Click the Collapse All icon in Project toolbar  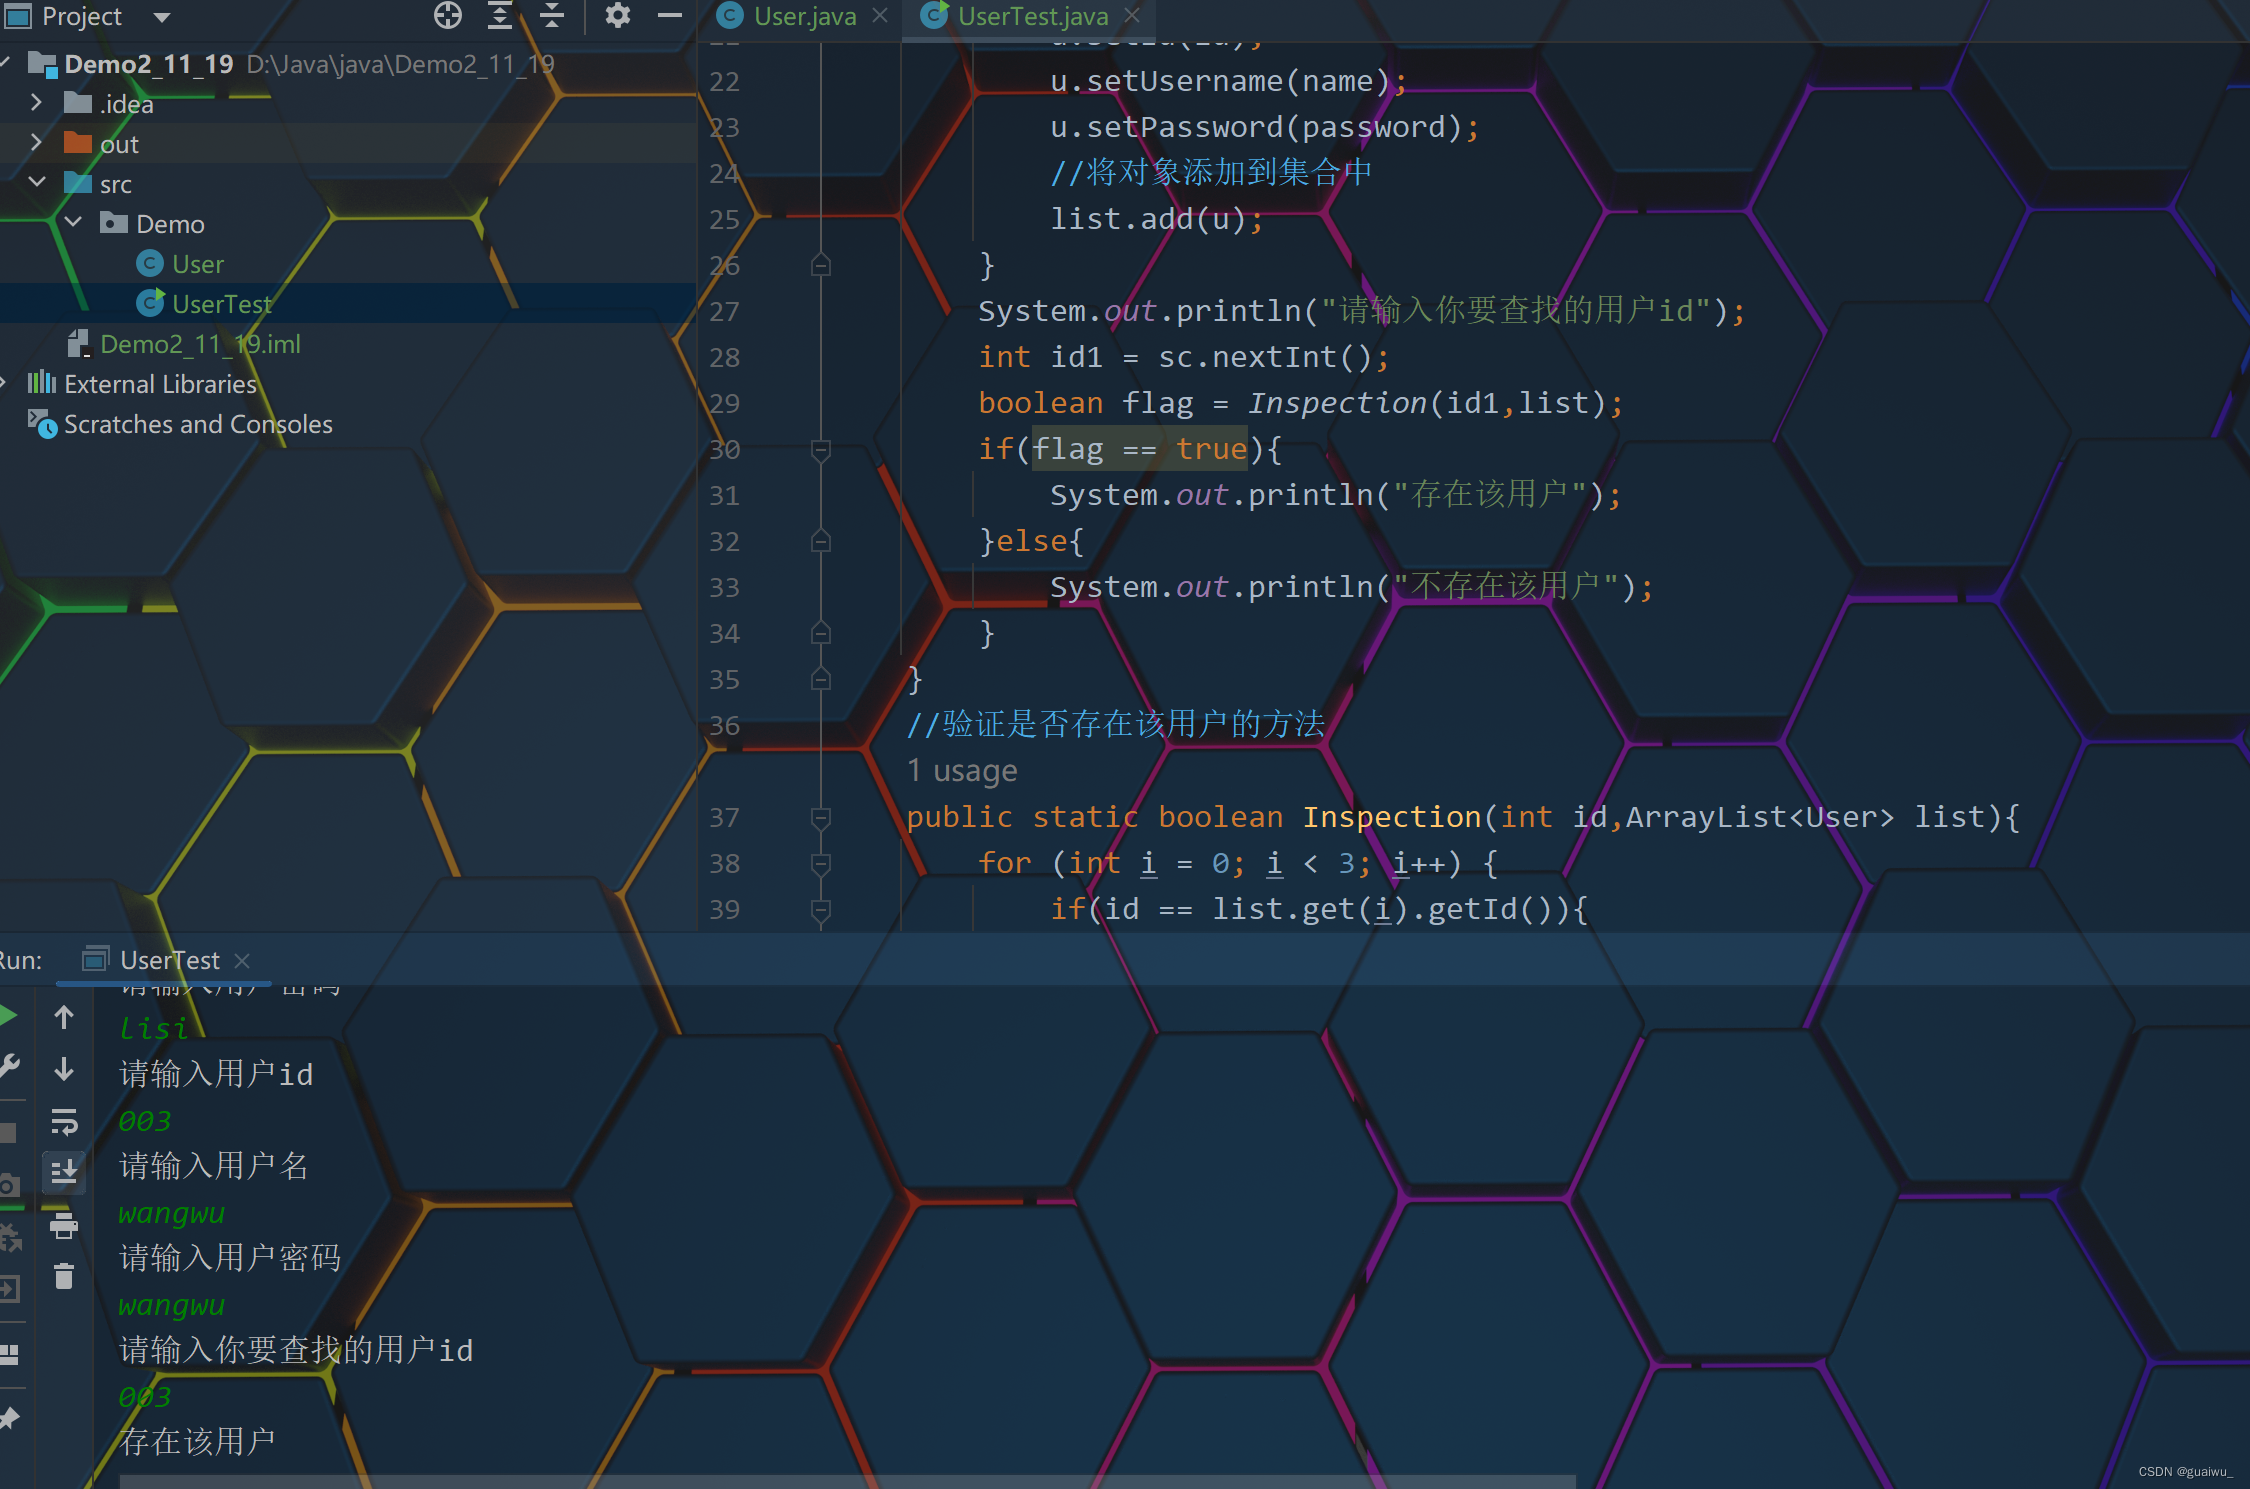552,15
